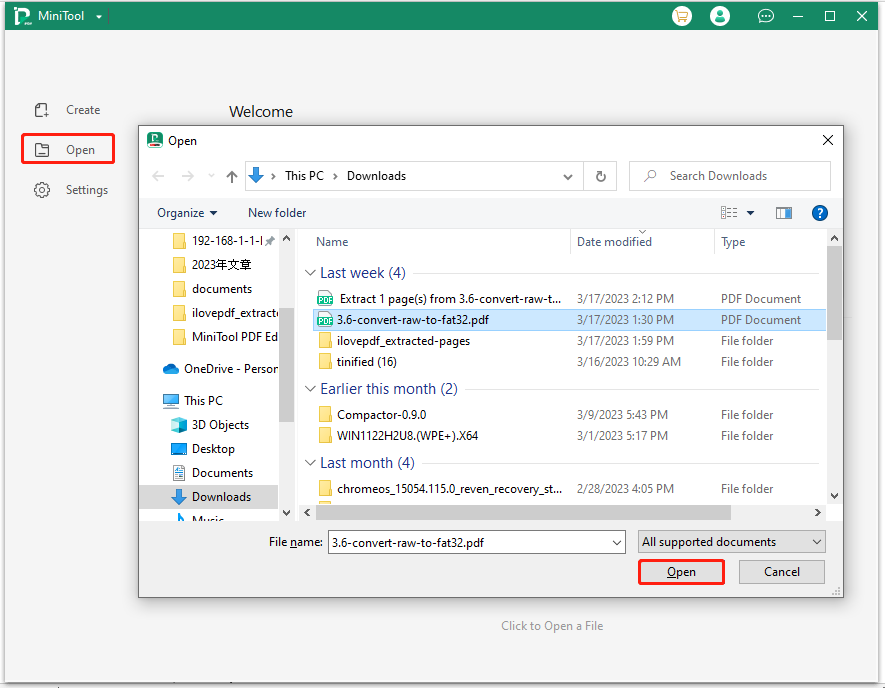Select the Create tool in the left sidebar
The width and height of the screenshot is (885, 688).
(67, 109)
